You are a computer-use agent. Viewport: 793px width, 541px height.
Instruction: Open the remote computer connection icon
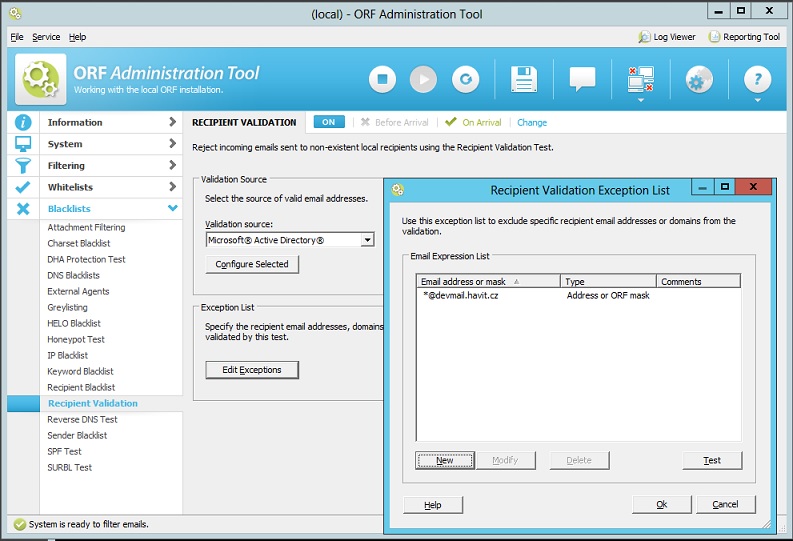coord(640,79)
